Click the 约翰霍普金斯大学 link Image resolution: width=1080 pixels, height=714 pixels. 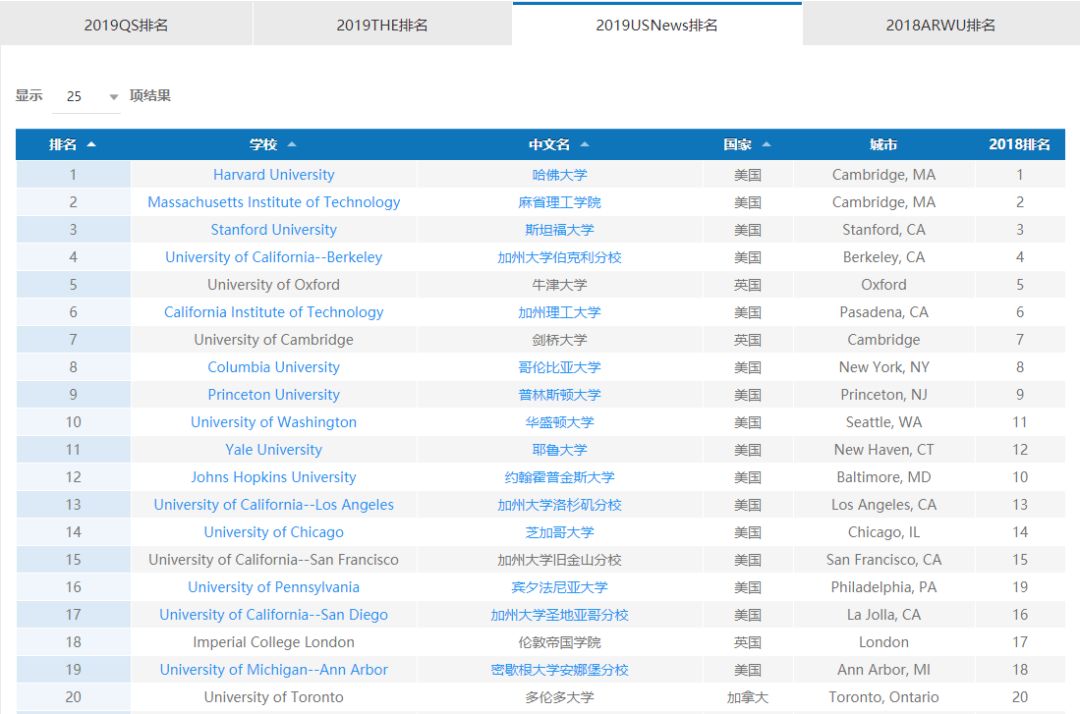click(559, 478)
